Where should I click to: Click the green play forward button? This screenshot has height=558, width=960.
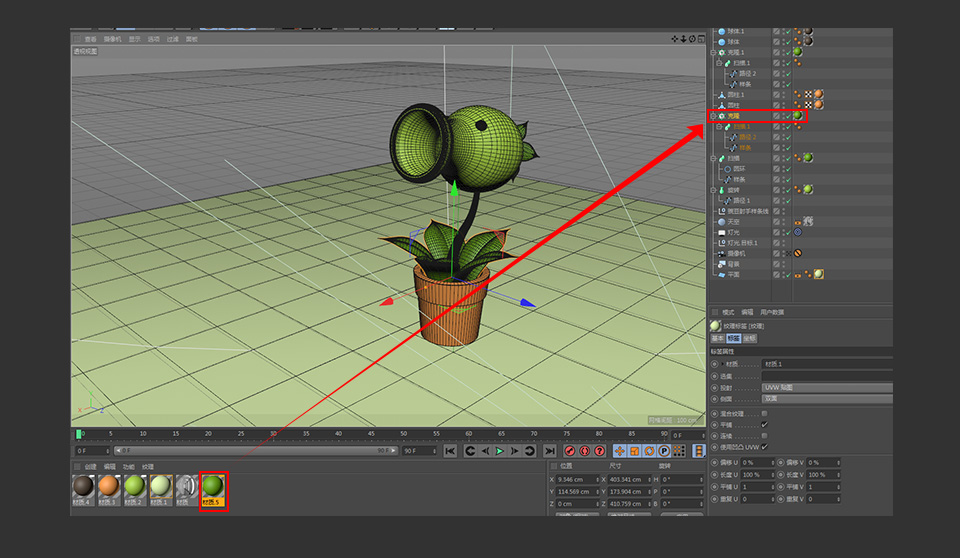pos(500,451)
